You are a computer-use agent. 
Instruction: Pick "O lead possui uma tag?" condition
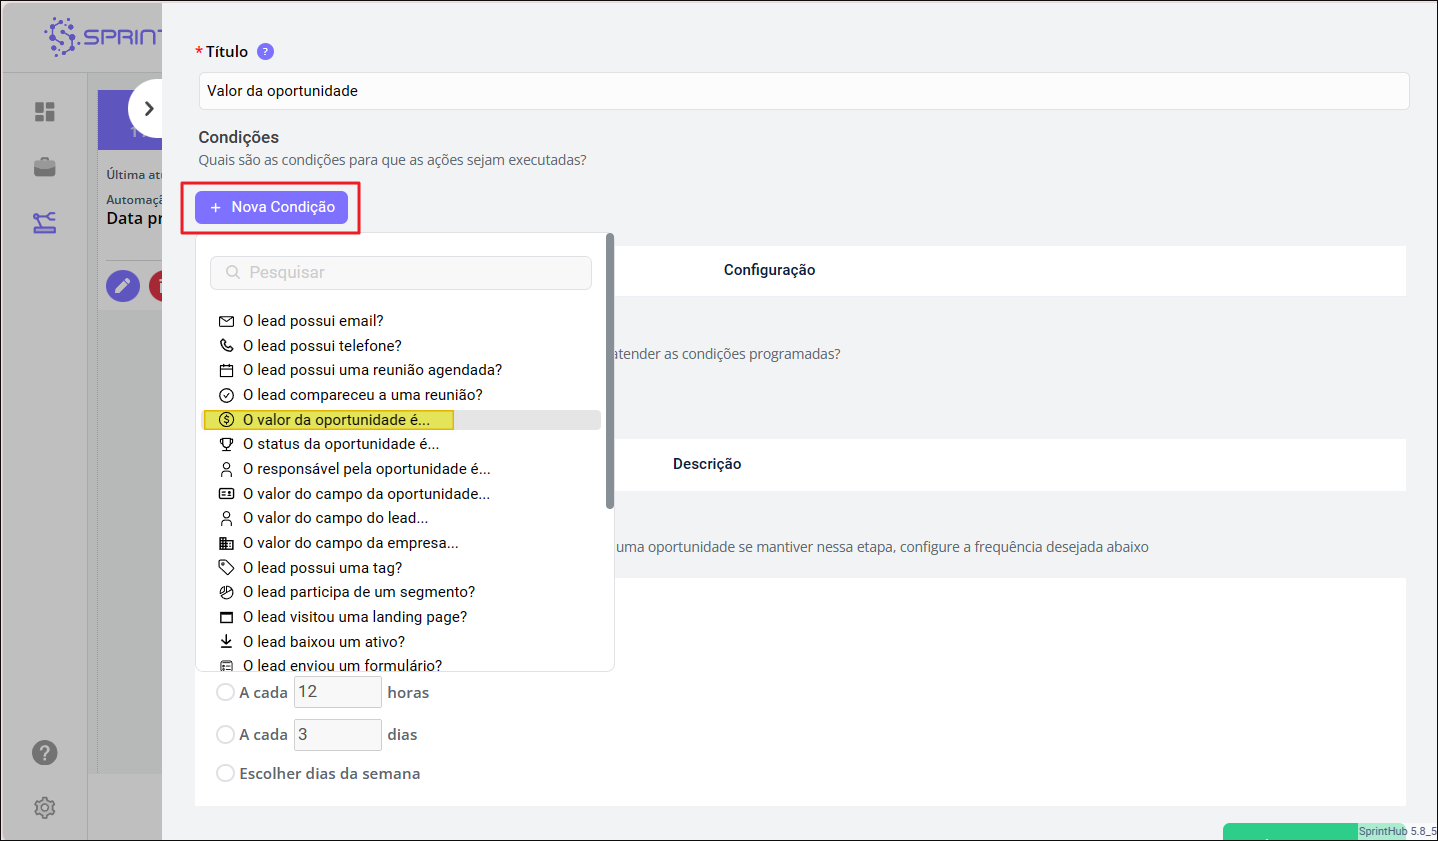click(x=322, y=568)
